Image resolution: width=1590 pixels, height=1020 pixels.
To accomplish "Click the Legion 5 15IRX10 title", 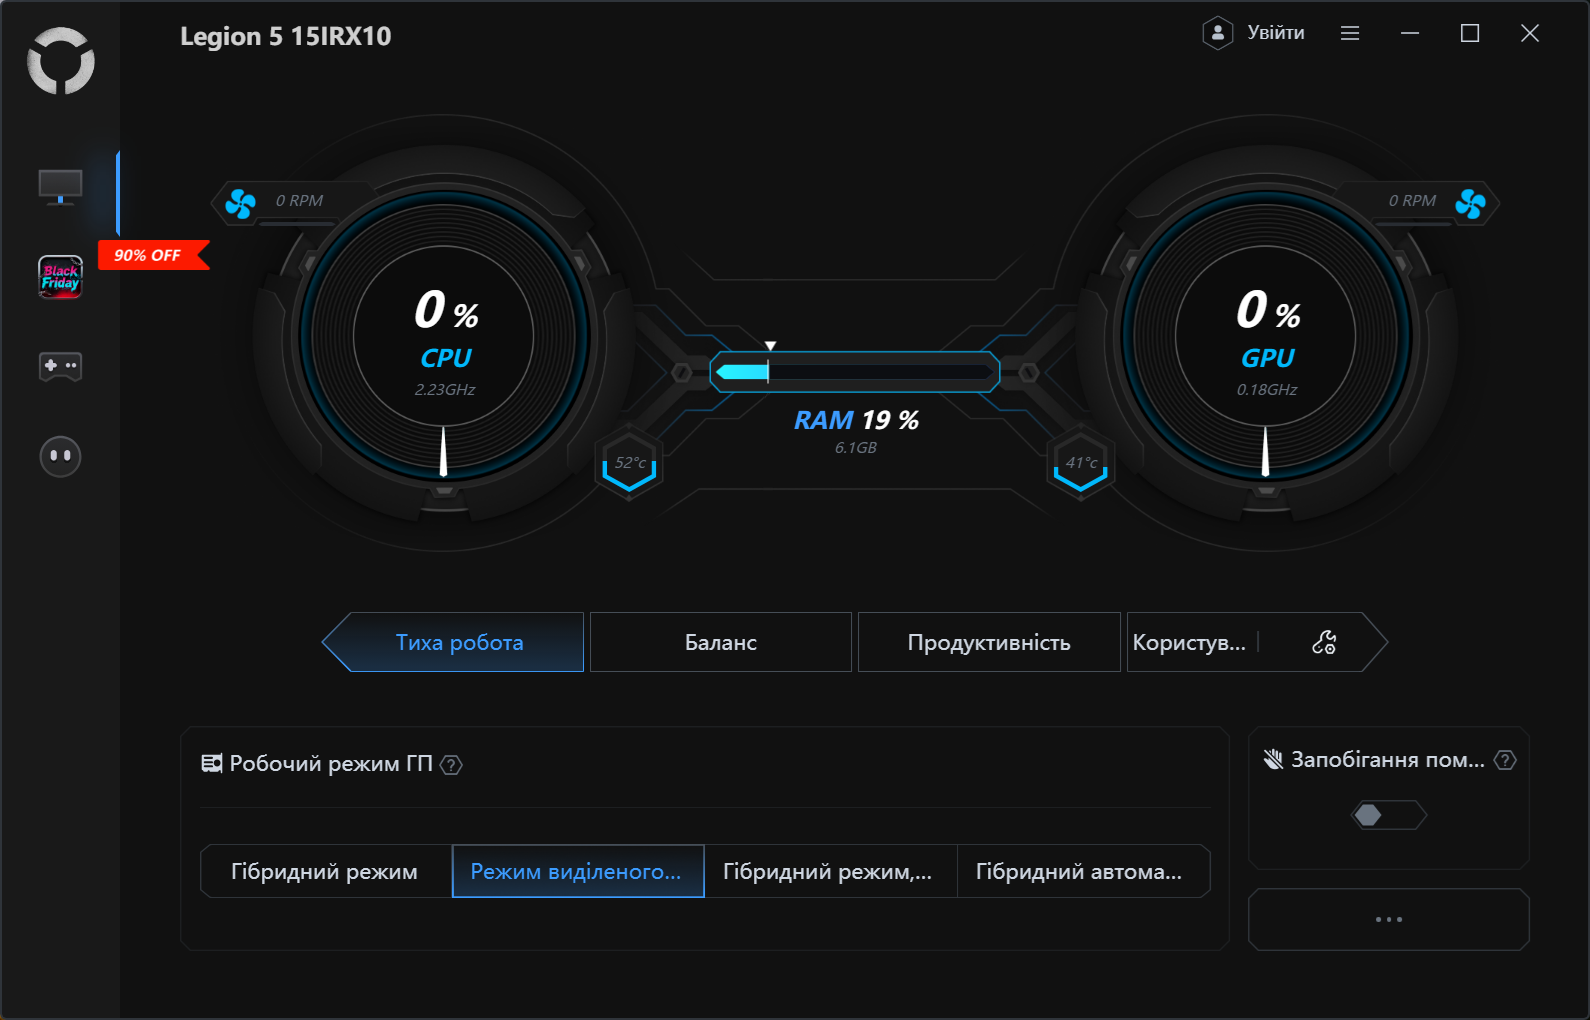I will pos(286,36).
